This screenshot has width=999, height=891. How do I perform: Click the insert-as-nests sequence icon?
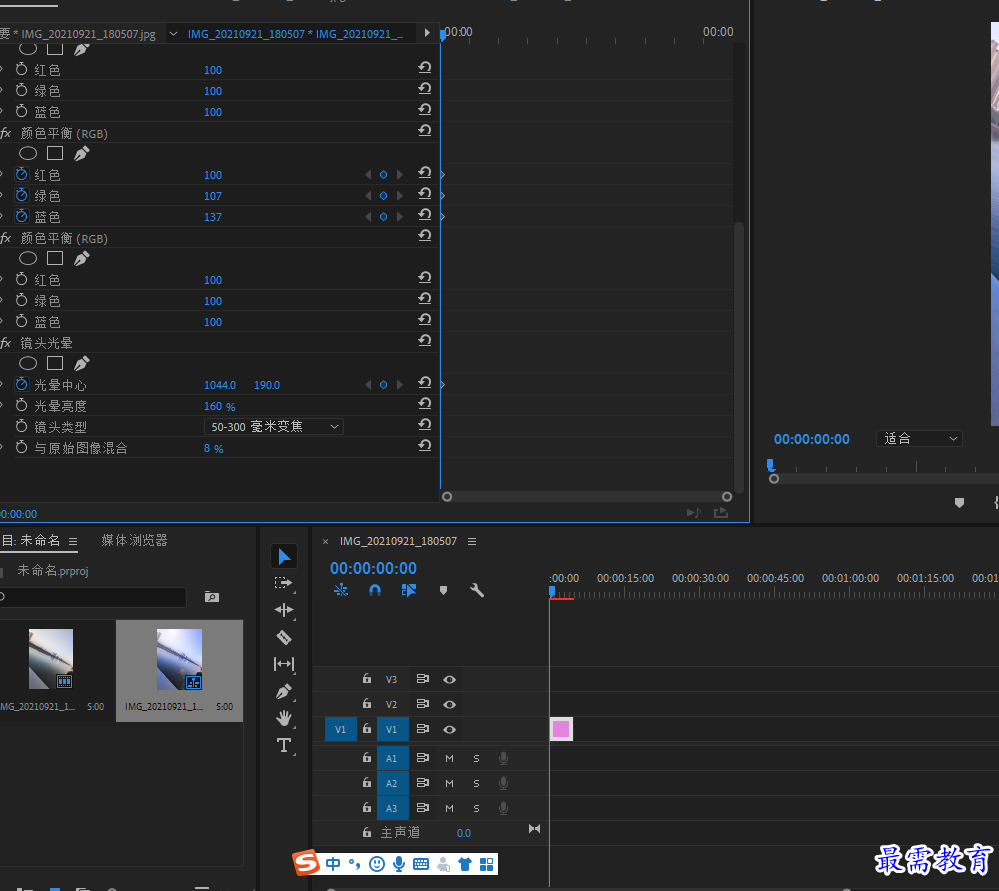[341, 590]
